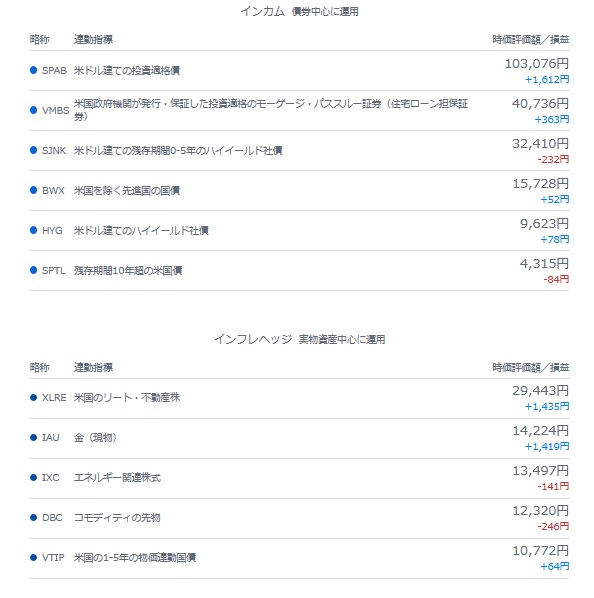594x598 pixels.
Task: Click the 時価評価額/損益 header in income table
Action: click(x=531, y=39)
